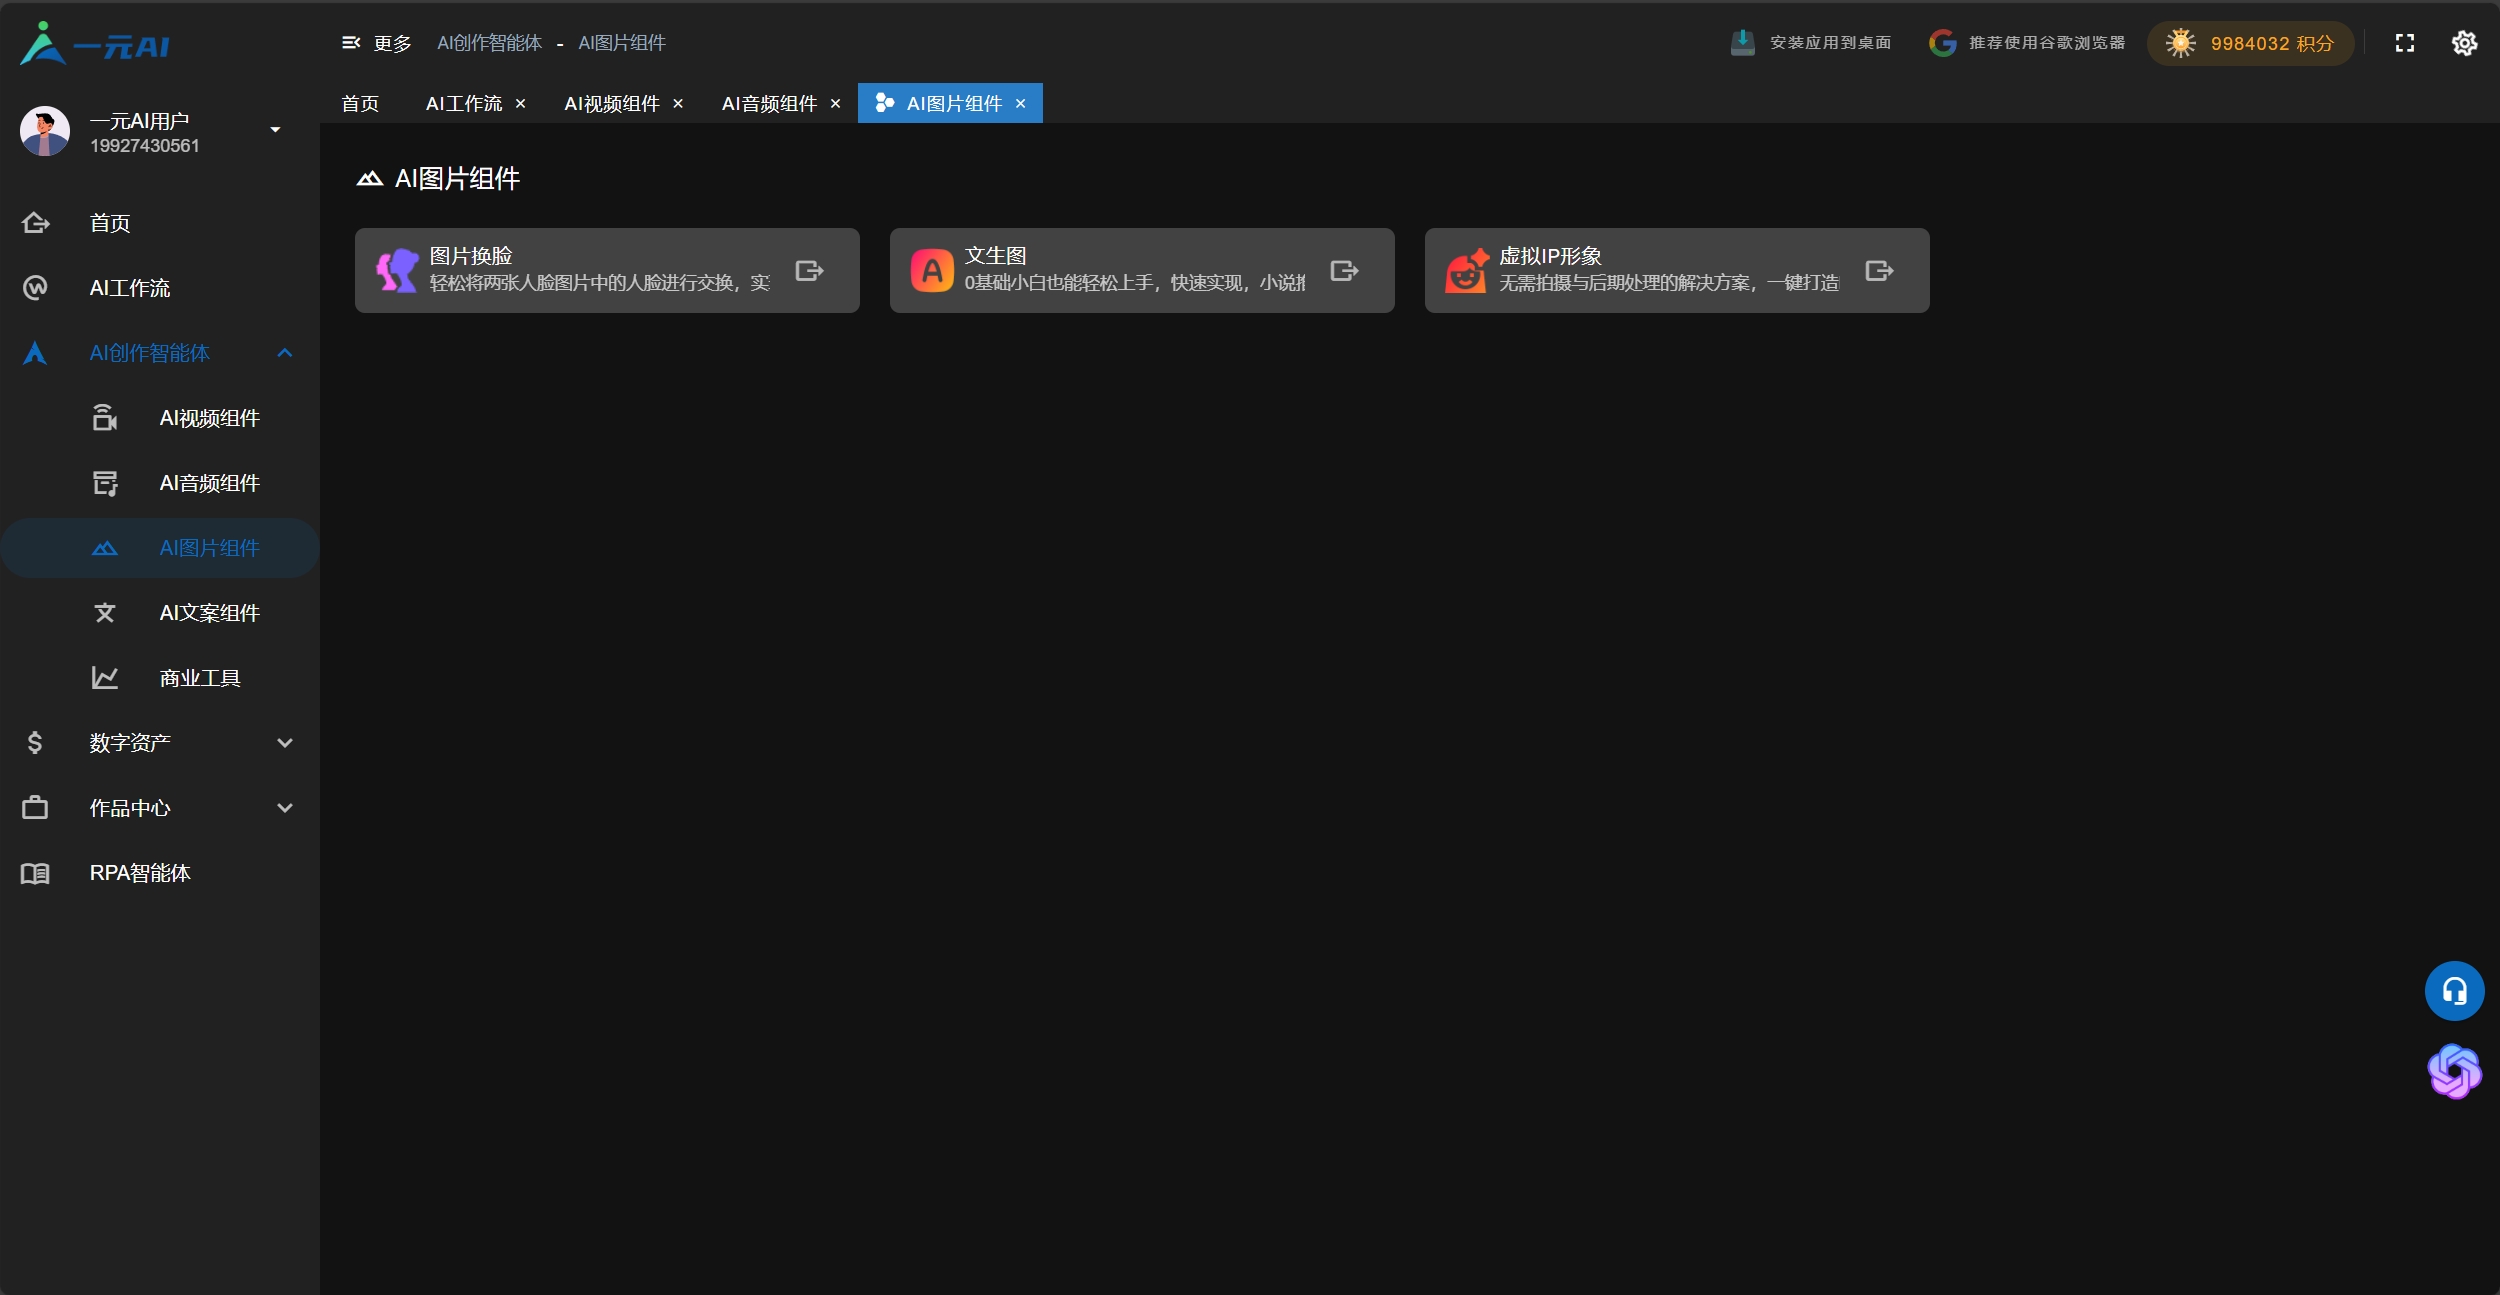The height and width of the screenshot is (1295, 2500).
Task: Toggle fullscreen mode icon
Action: click(2404, 43)
